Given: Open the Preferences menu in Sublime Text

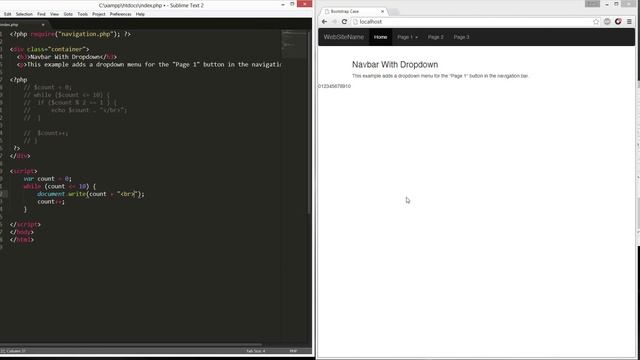Looking at the screenshot, I should 120,14.
